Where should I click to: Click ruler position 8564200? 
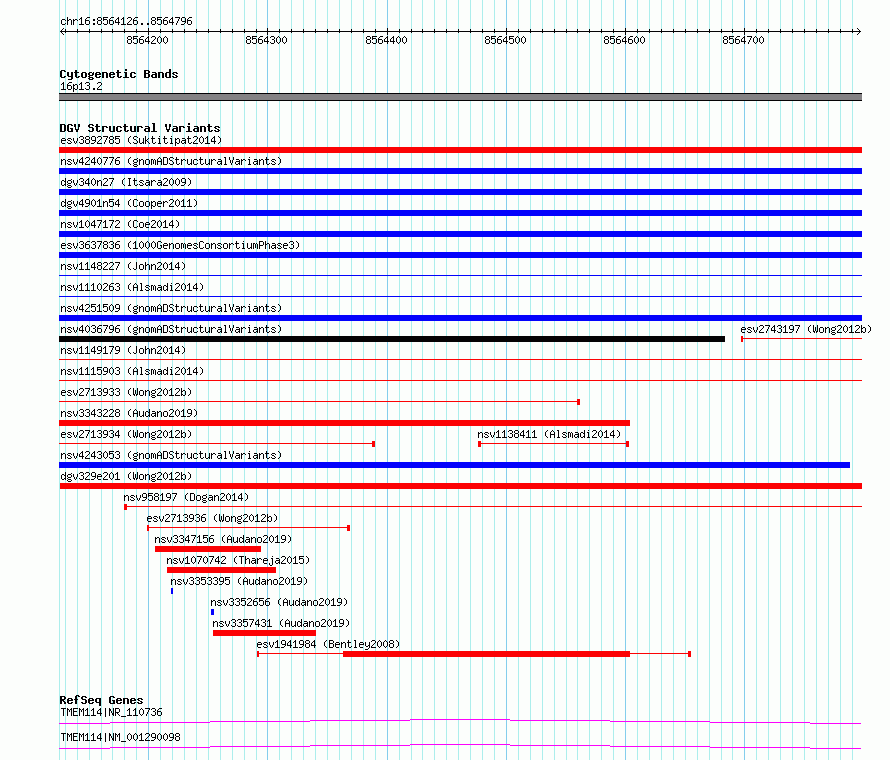click(148, 40)
